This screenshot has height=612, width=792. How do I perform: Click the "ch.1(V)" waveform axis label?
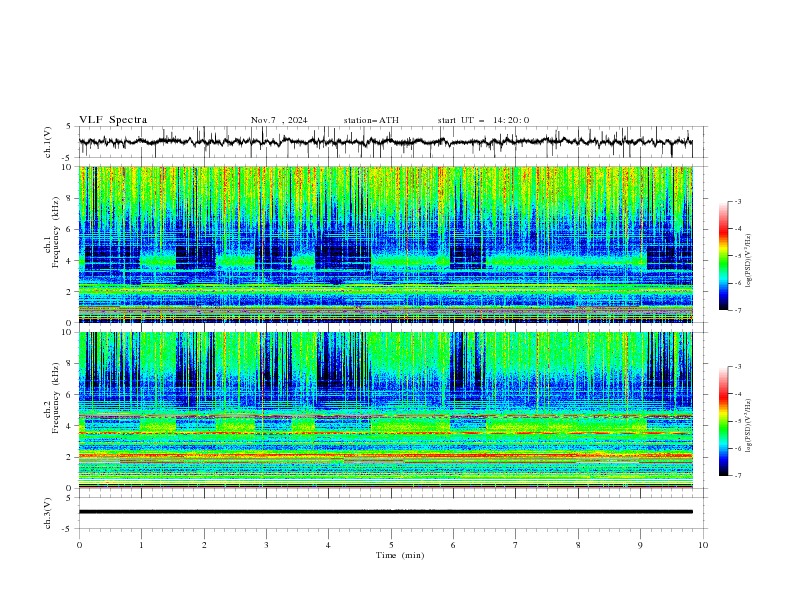click(x=48, y=142)
